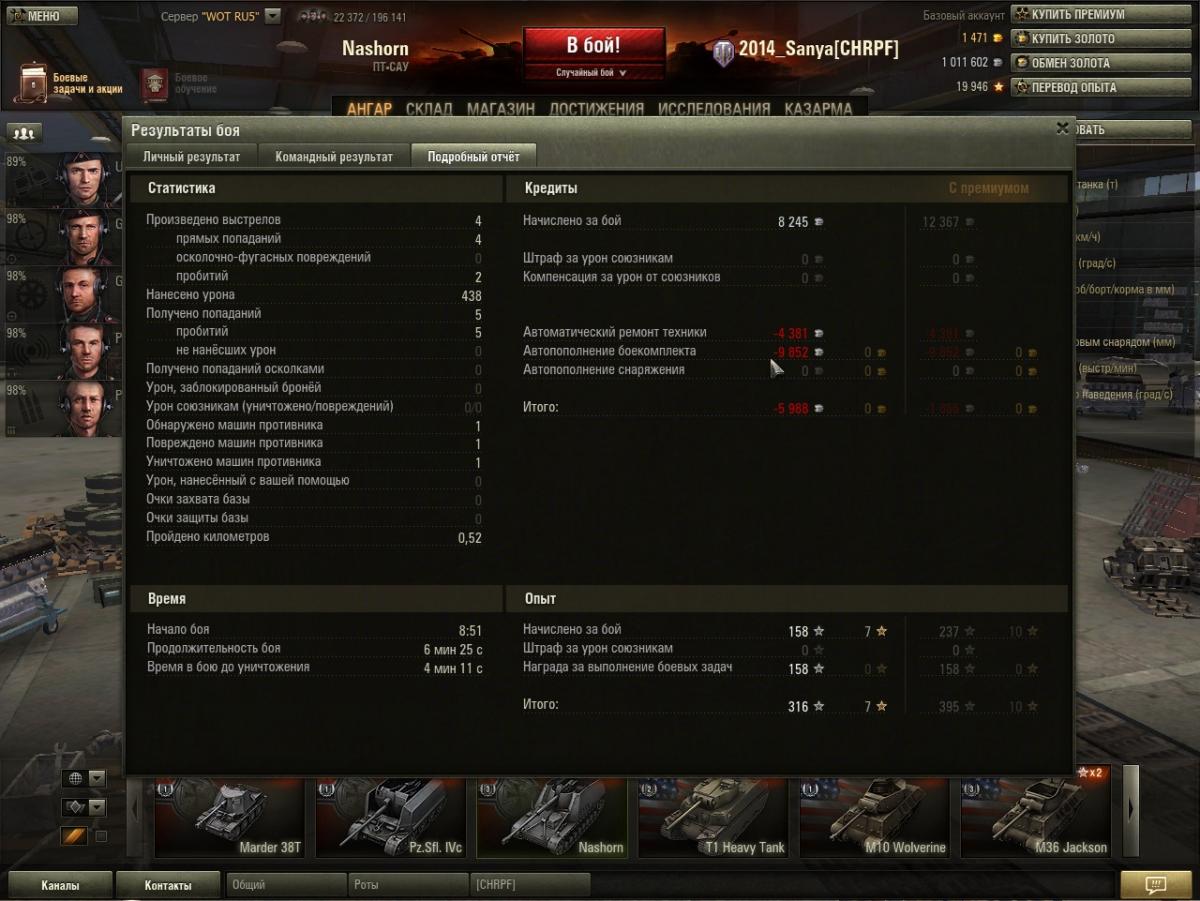
Task: Select the T1 Heavy Tank
Action: coord(713,819)
